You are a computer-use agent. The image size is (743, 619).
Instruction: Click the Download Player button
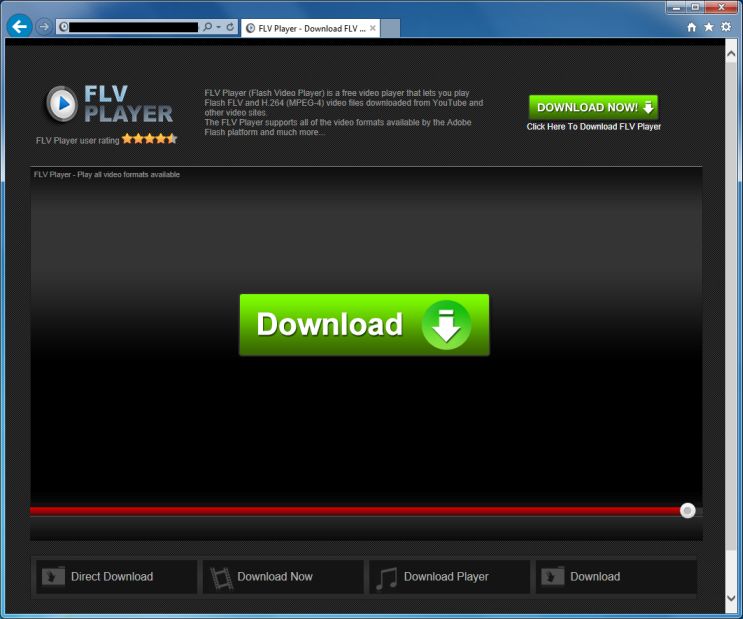[450, 577]
